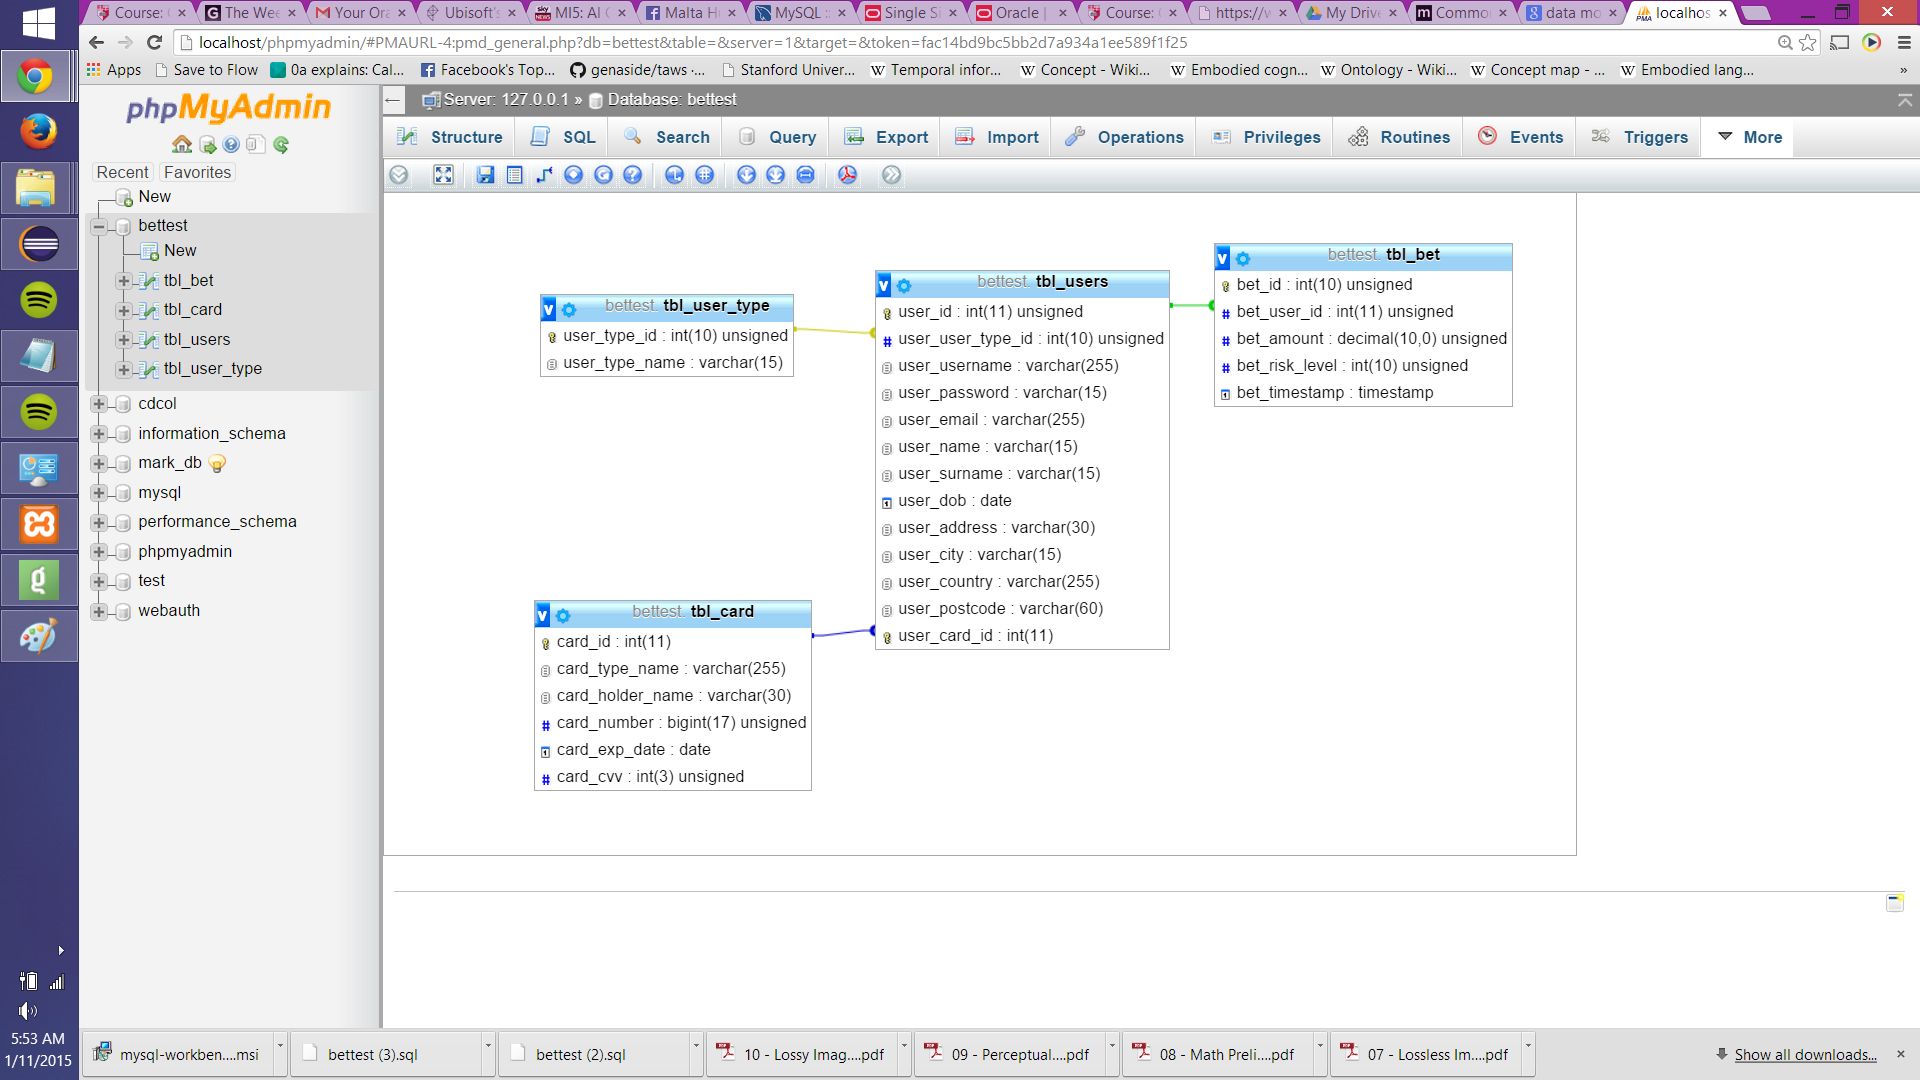Click gear icon on tbl_users table
1920x1080 pixels.
(904, 286)
